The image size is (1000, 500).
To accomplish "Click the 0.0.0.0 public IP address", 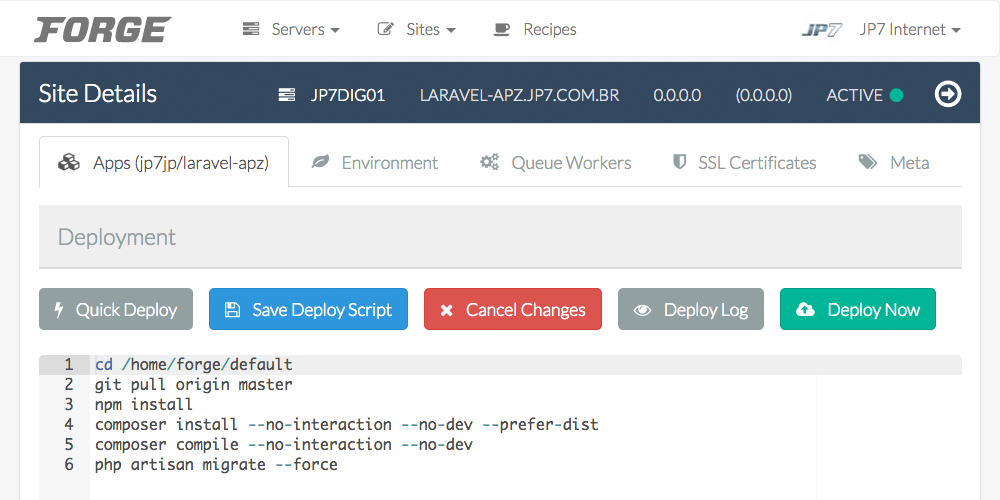I will [677, 95].
